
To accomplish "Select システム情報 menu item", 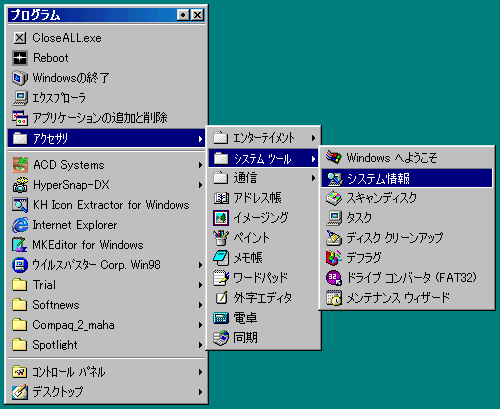I will point(407,178).
